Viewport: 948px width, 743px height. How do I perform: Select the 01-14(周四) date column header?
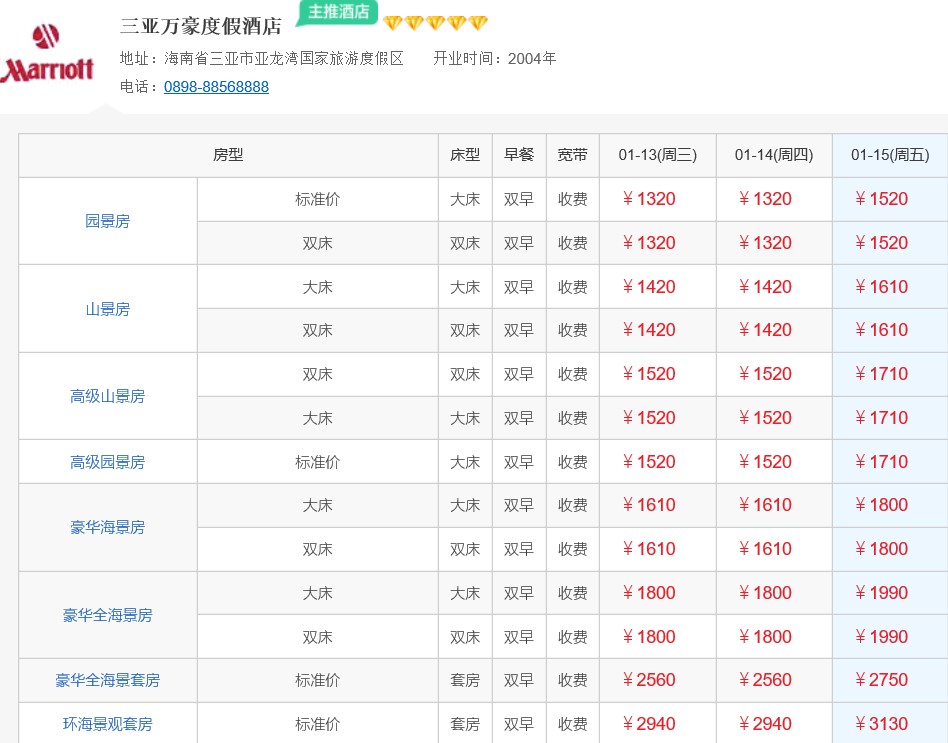(x=773, y=155)
